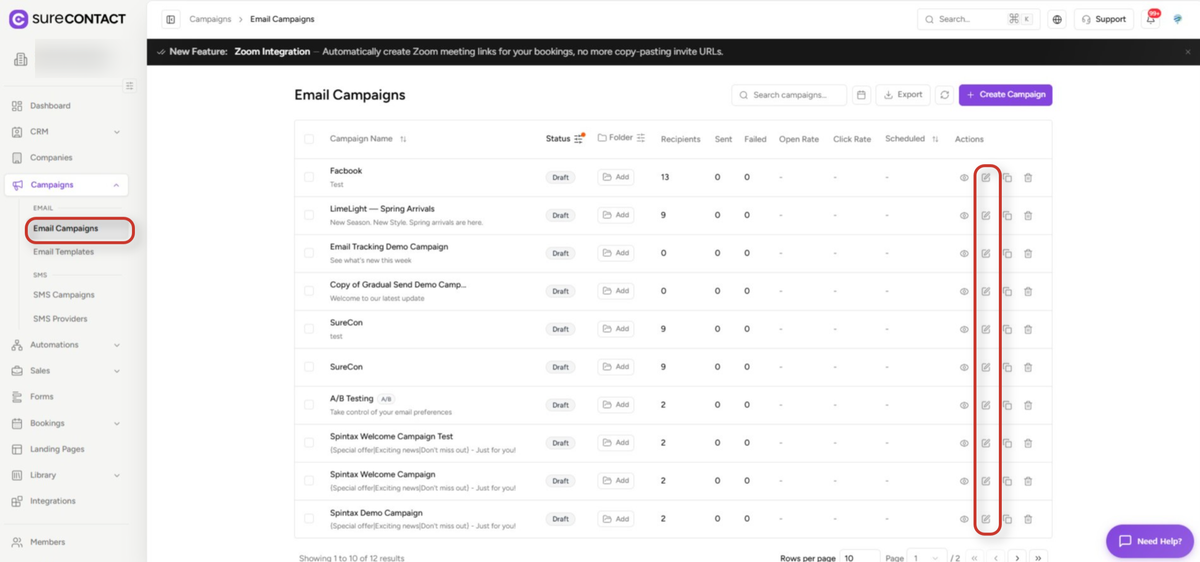
Task: Expand the Sales menu
Action: point(117,371)
